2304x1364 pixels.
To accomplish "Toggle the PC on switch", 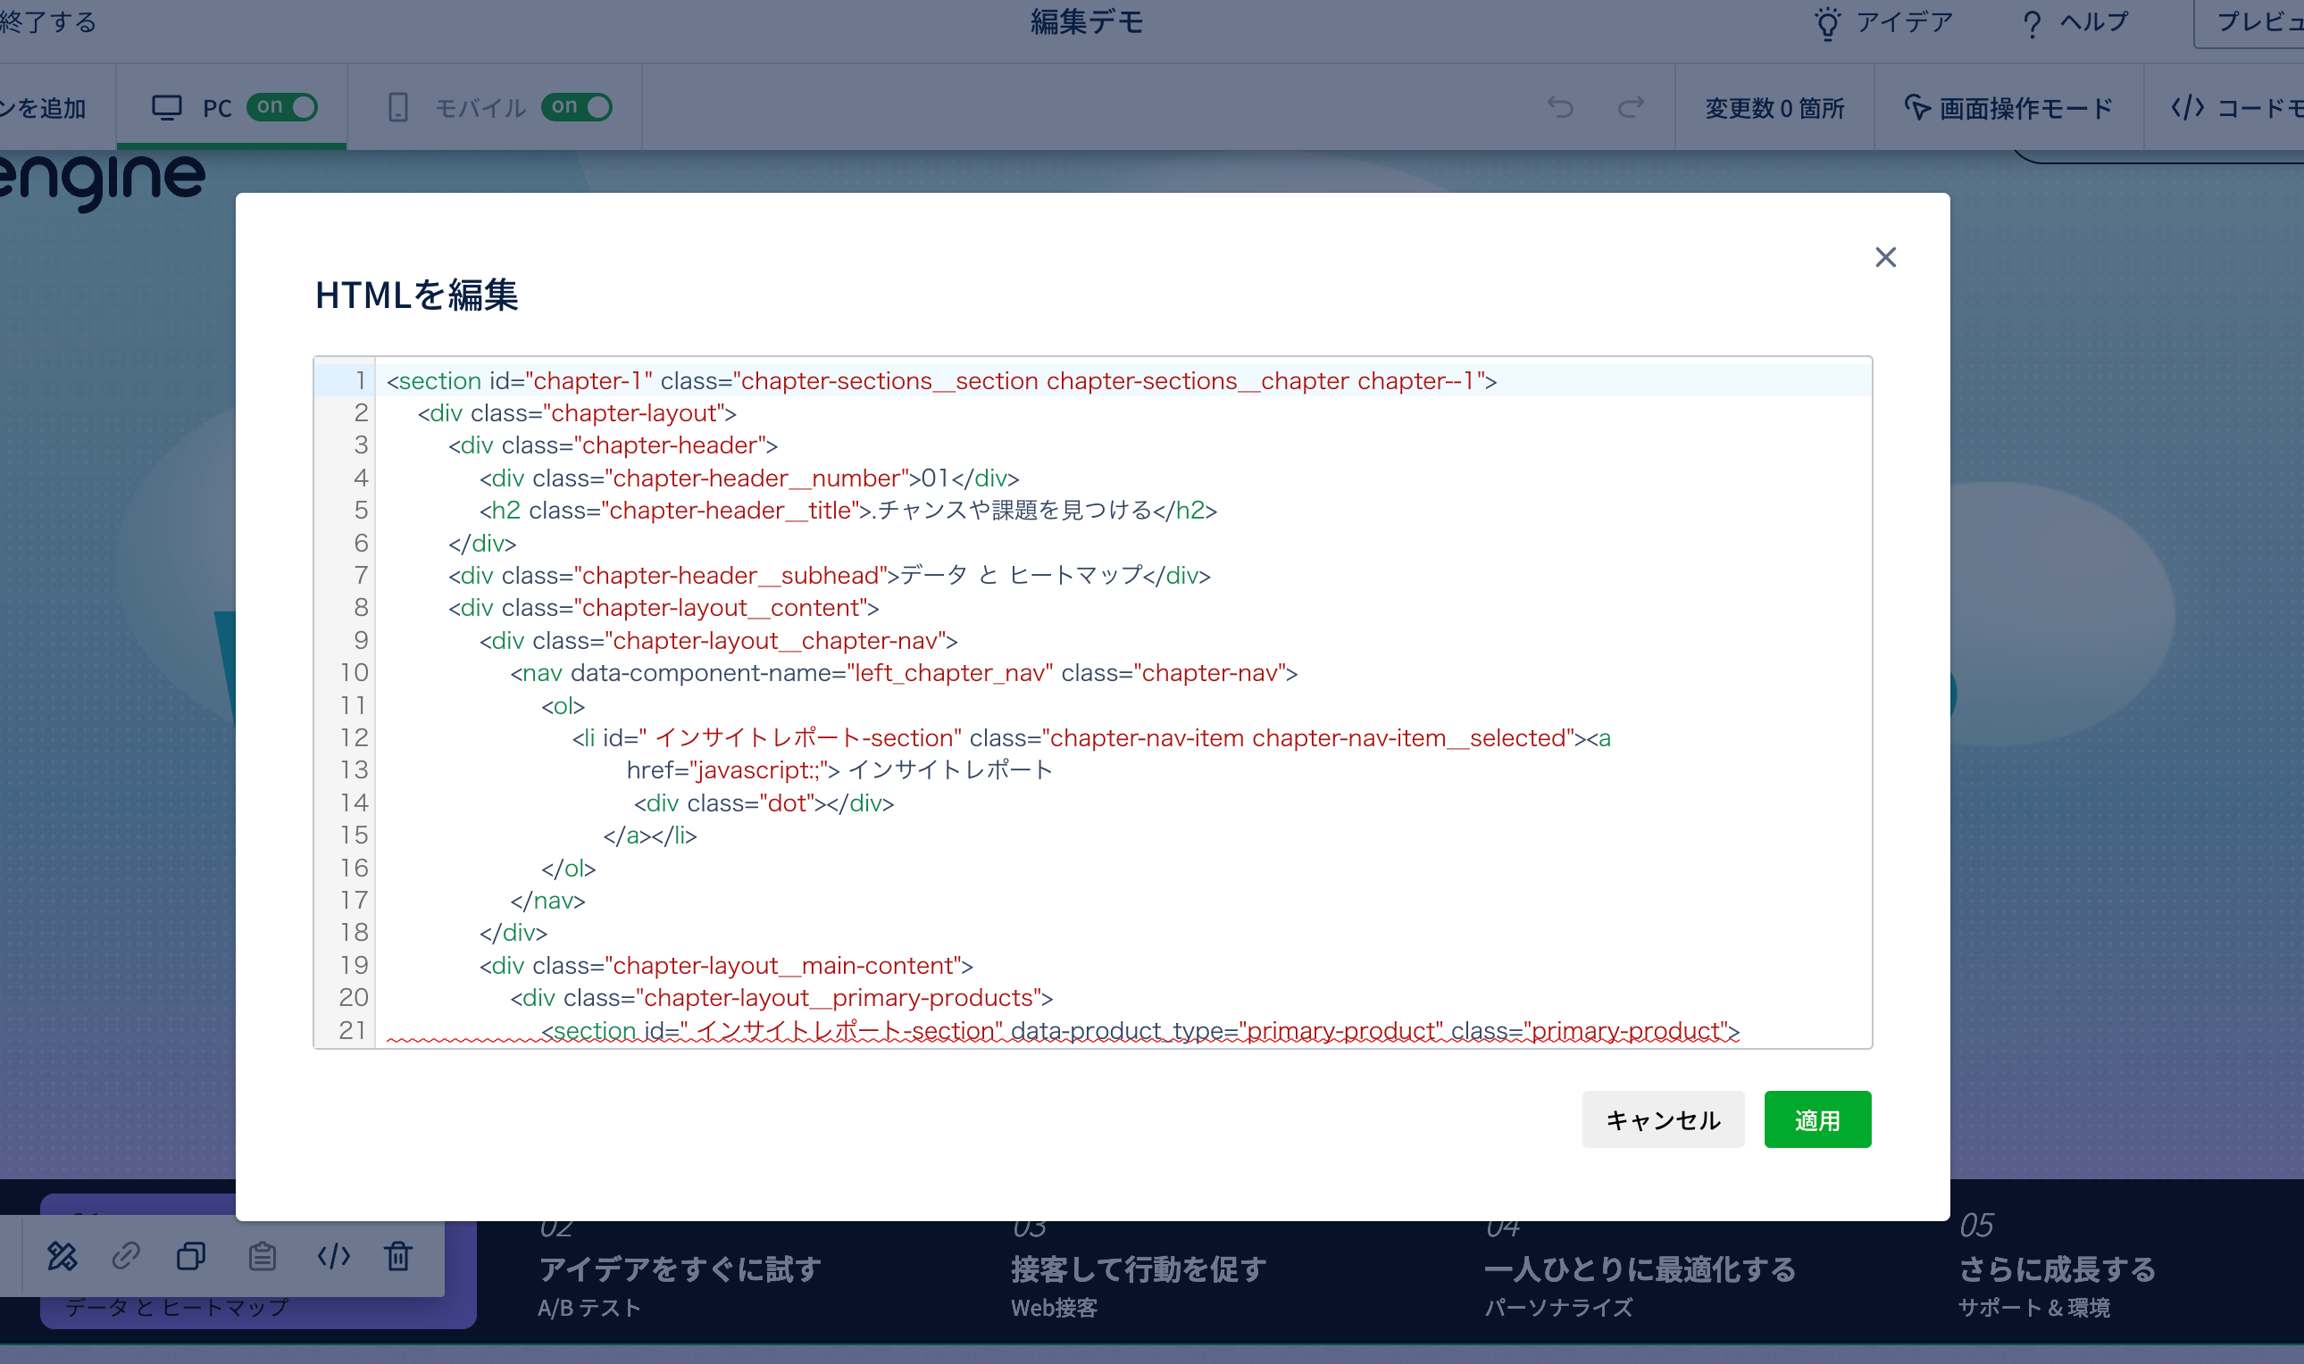I will pos(282,107).
